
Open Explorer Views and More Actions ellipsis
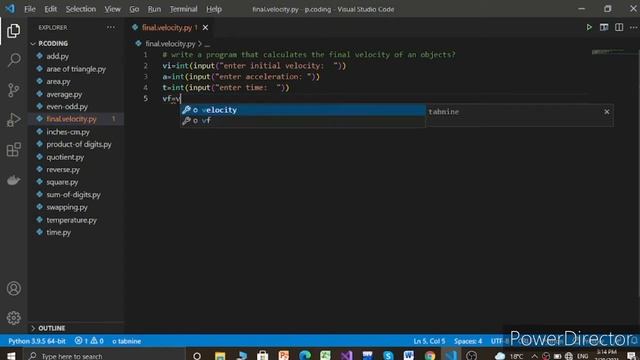(111, 27)
